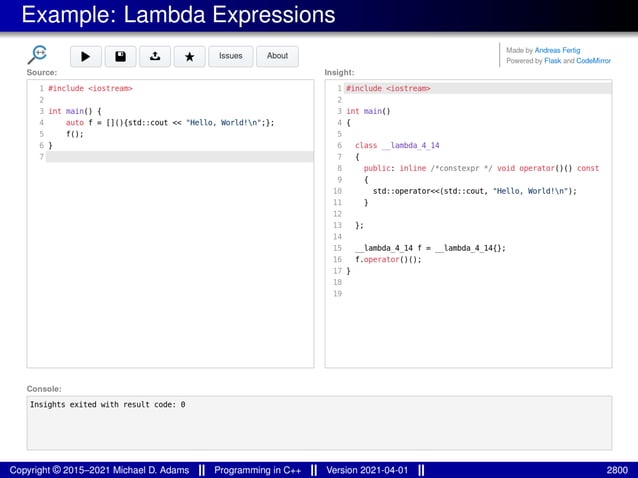Click '#include <iostream>' in the Source pane

90,88
